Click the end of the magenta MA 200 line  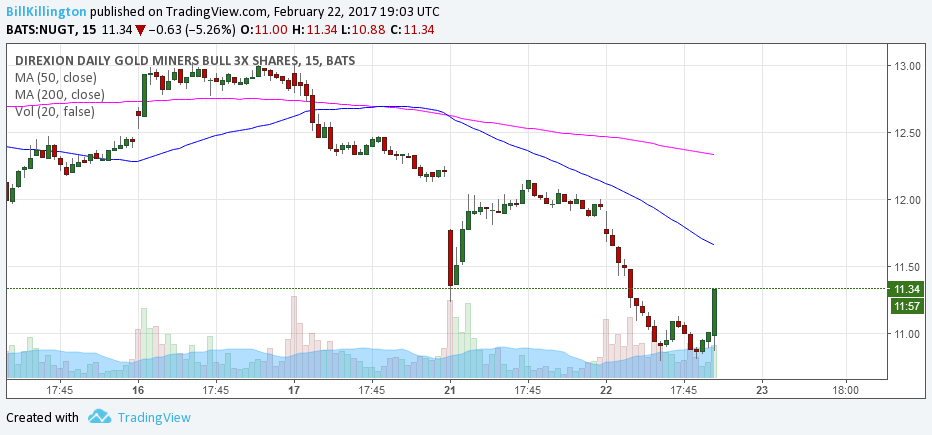point(713,155)
